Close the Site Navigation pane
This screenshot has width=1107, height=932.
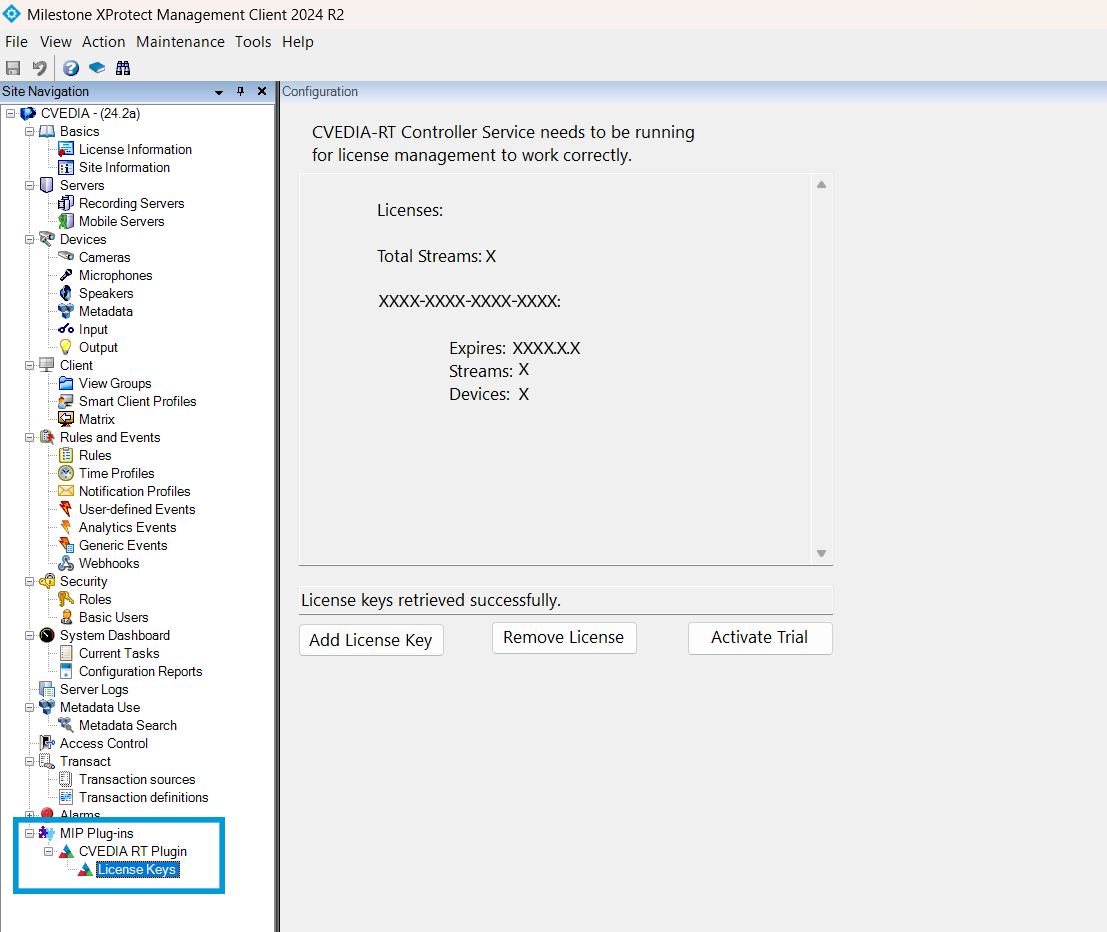[262, 91]
